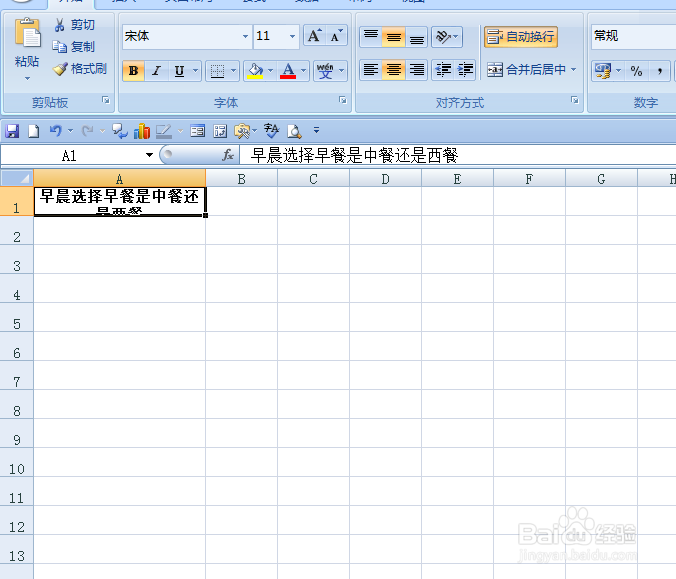Image resolution: width=676 pixels, height=579 pixels.
Task: Click the wén phonetic guide icon
Action: 325,70
